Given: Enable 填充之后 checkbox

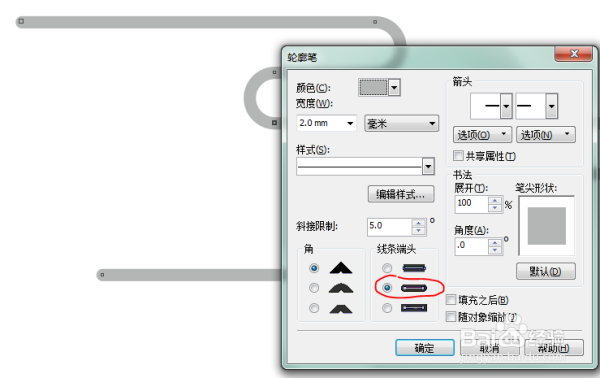Looking at the screenshot, I should pyautogui.click(x=451, y=300).
